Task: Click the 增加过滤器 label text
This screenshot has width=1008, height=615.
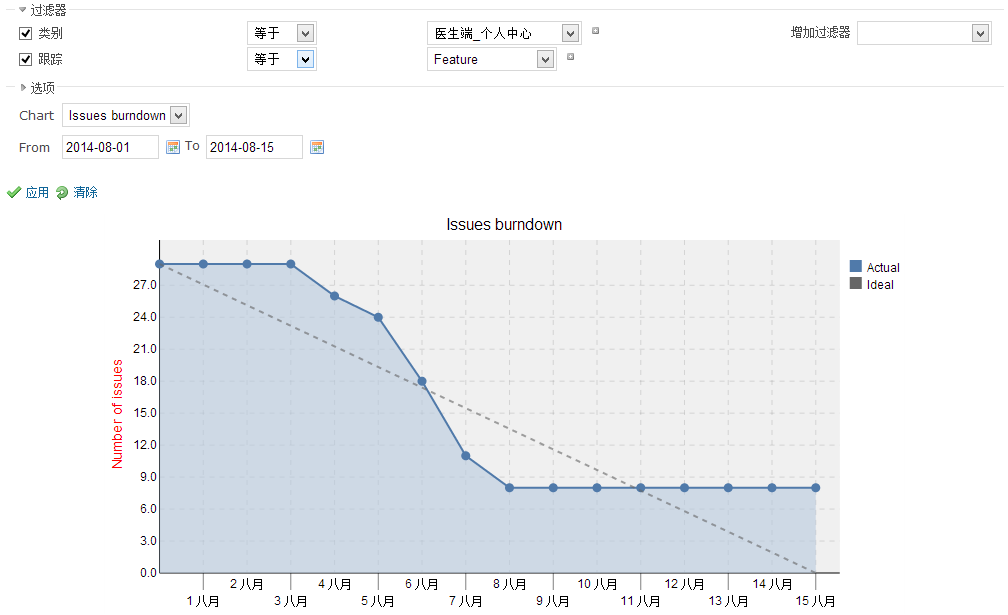Action: pyautogui.click(x=820, y=33)
